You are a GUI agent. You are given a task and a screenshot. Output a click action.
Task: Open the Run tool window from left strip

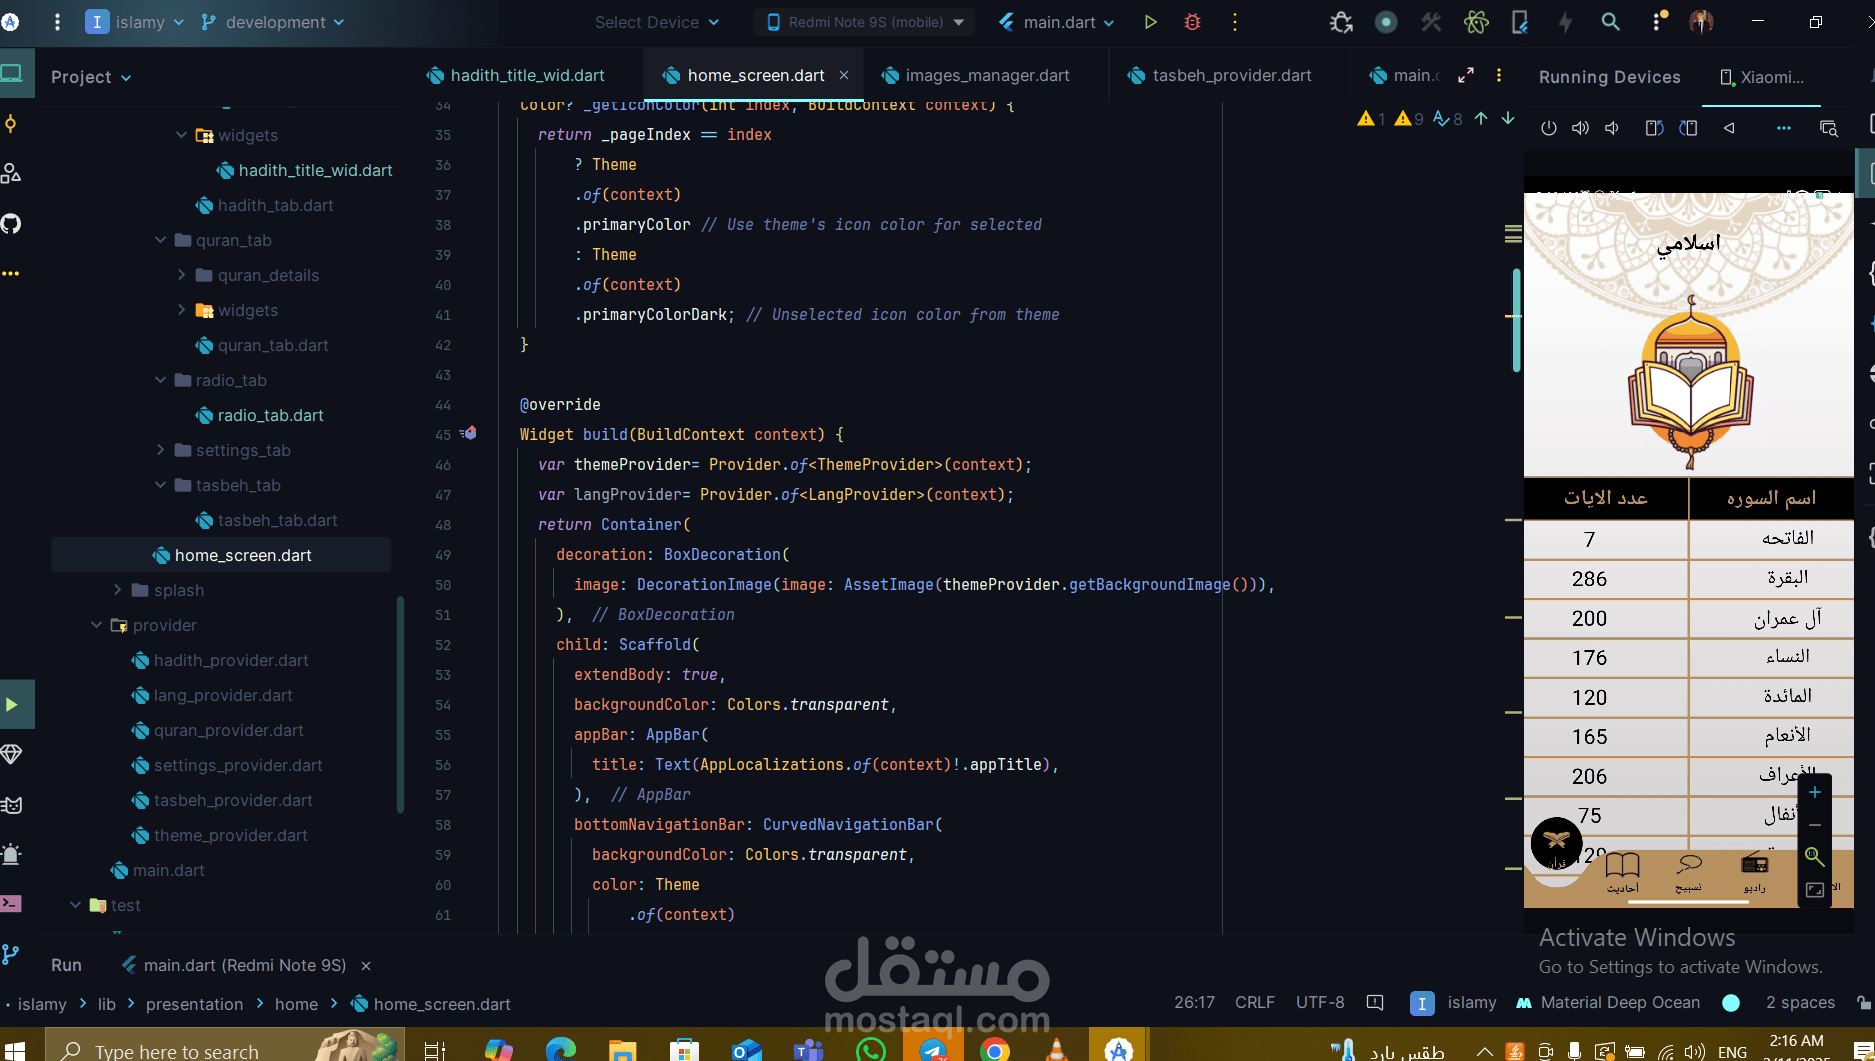(12, 704)
